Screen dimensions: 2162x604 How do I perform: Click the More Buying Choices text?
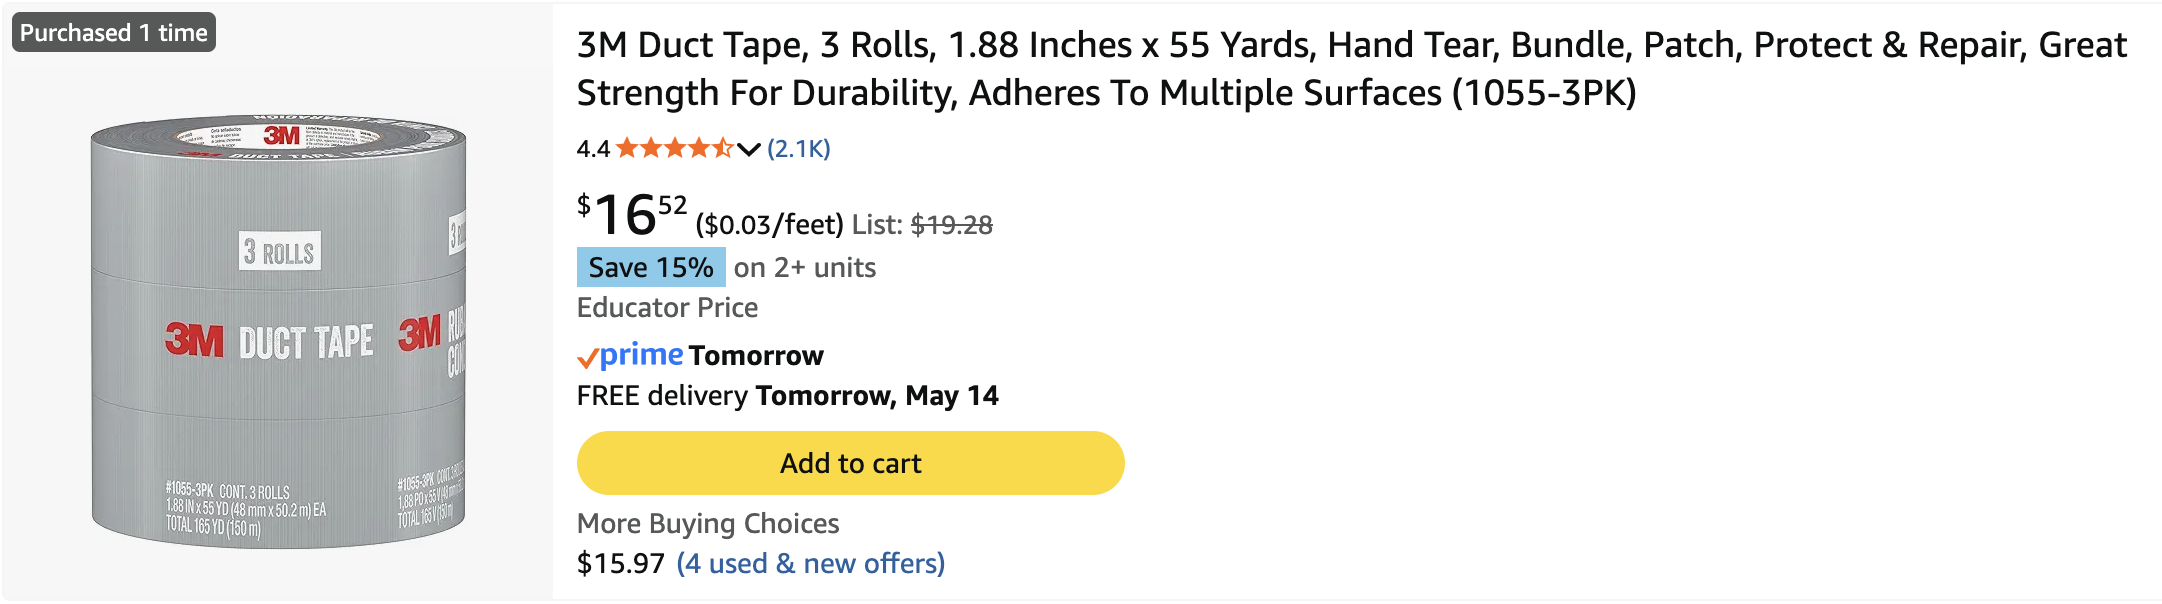click(x=708, y=524)
